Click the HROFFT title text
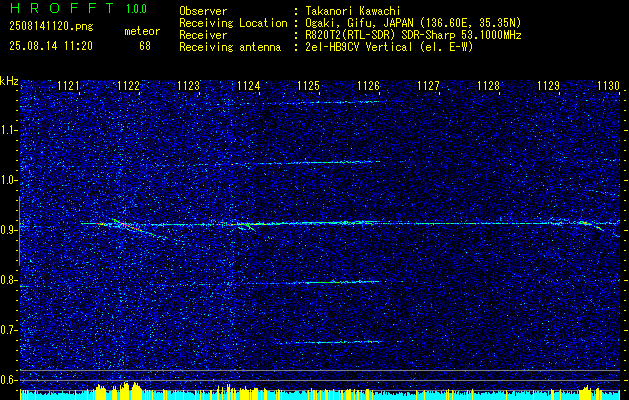This screenshot has width=629, height=400. tap(62, 8)
